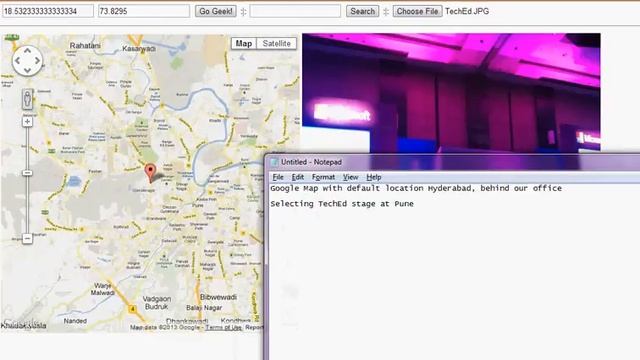Screen dimensions: 640x360
Task: Click the Notepad title bar icon
Action: (274, 162)
